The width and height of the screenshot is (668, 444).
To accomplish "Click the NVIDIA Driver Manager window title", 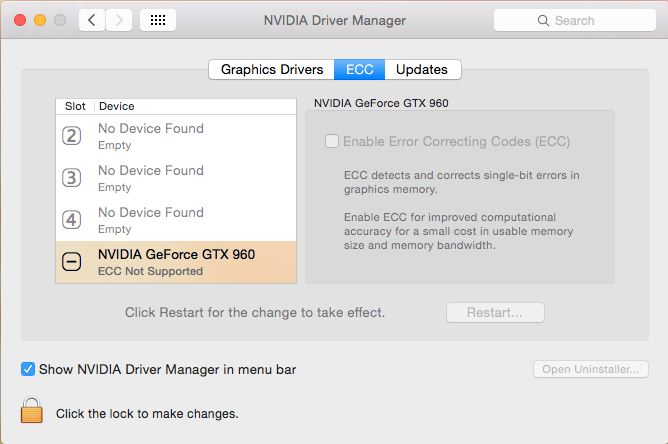I will click(335, 20).
